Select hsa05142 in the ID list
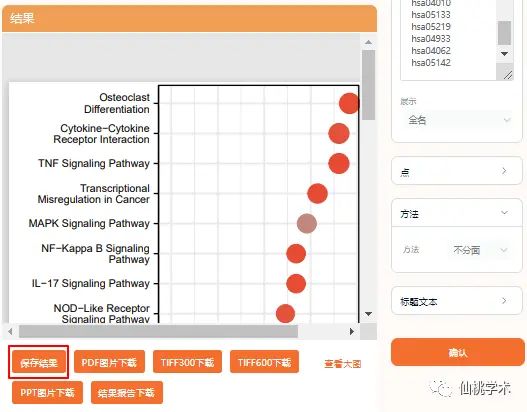Viewport: 527px width, 412px height. point(431,63)
